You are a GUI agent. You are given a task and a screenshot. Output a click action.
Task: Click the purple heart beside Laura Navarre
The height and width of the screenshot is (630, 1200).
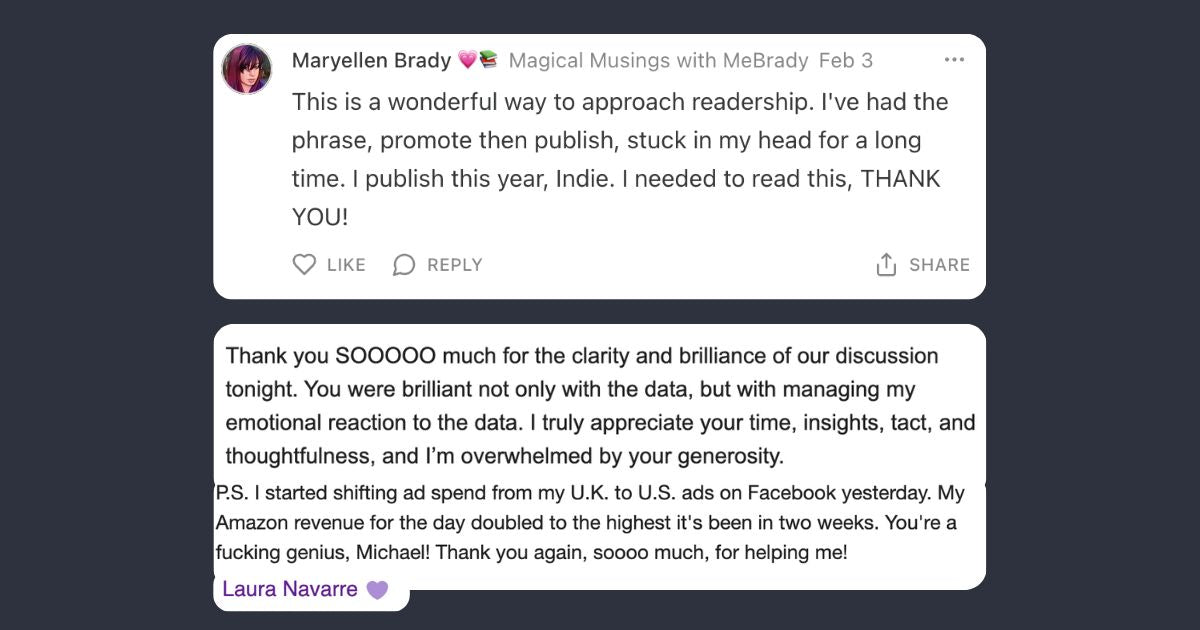click(x=377, y=590)
